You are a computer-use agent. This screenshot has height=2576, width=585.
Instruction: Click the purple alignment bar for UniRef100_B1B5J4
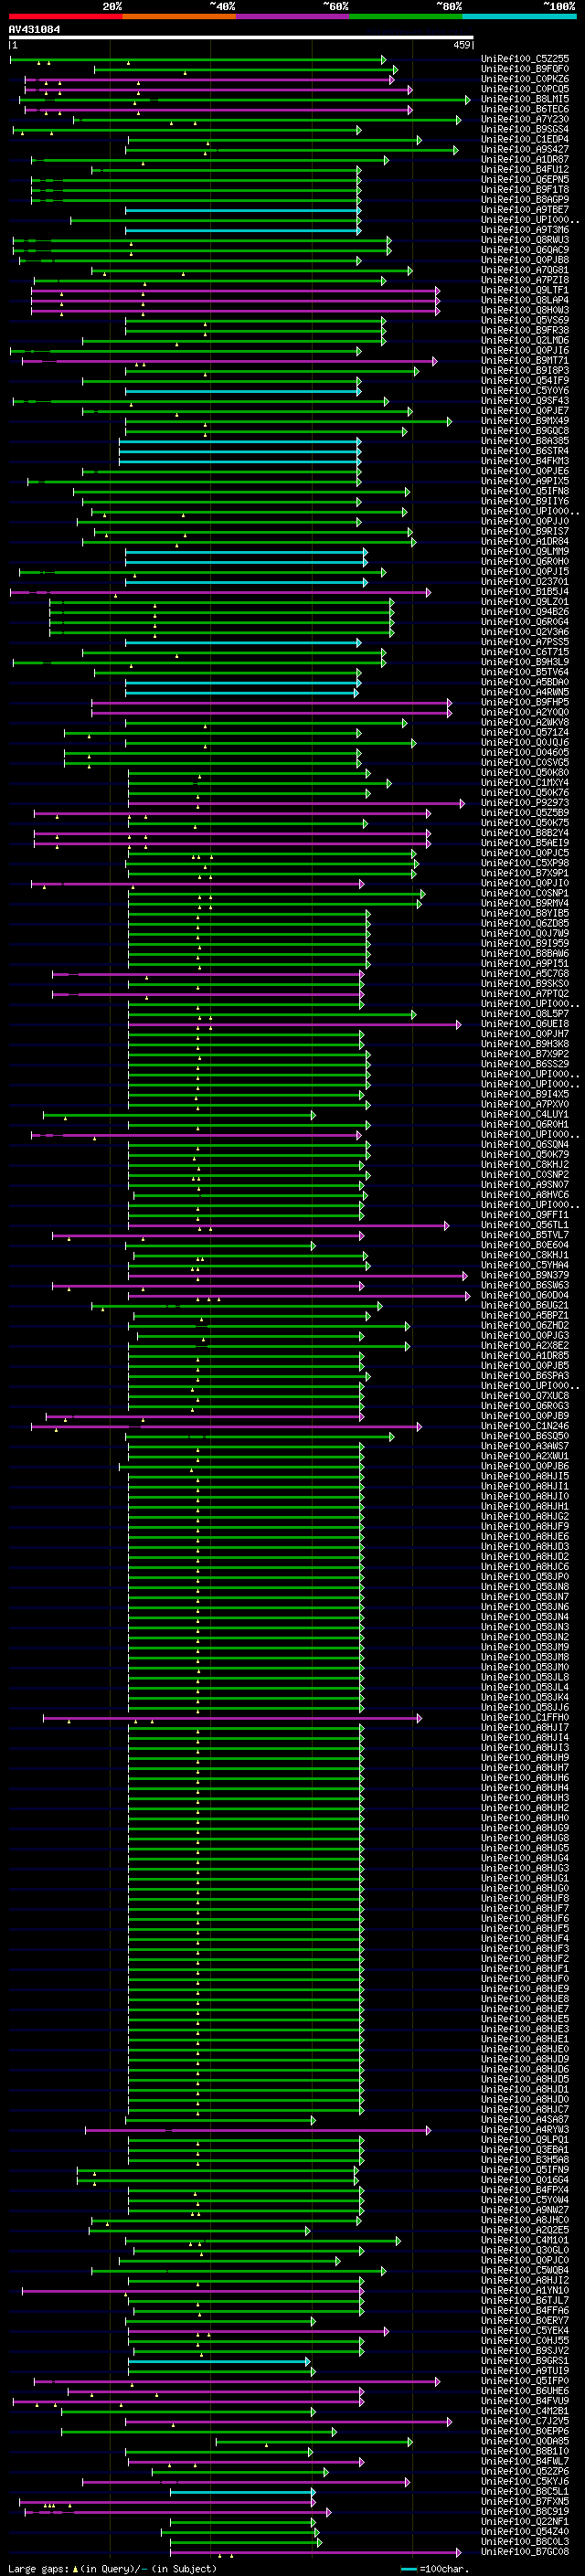(x=220, y=592)
